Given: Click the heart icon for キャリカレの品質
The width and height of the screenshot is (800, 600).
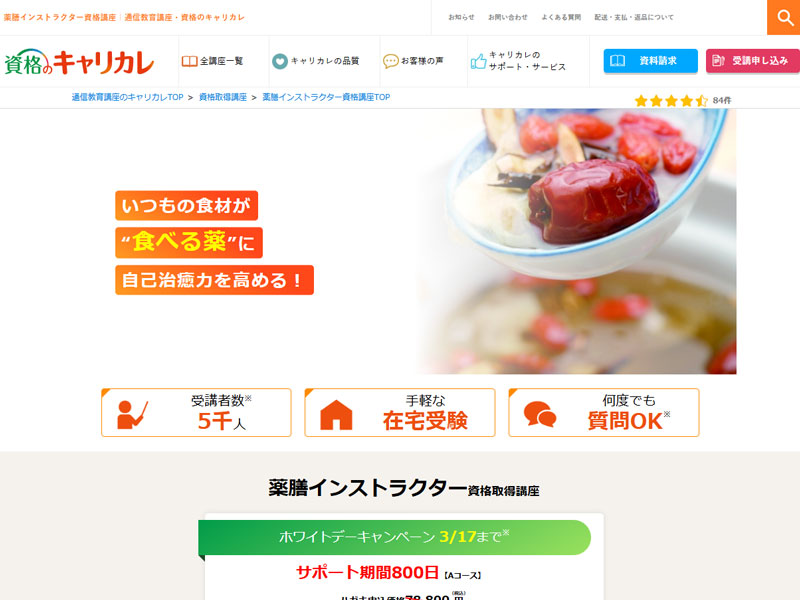Looking at the screenshot, I should 280,61.
